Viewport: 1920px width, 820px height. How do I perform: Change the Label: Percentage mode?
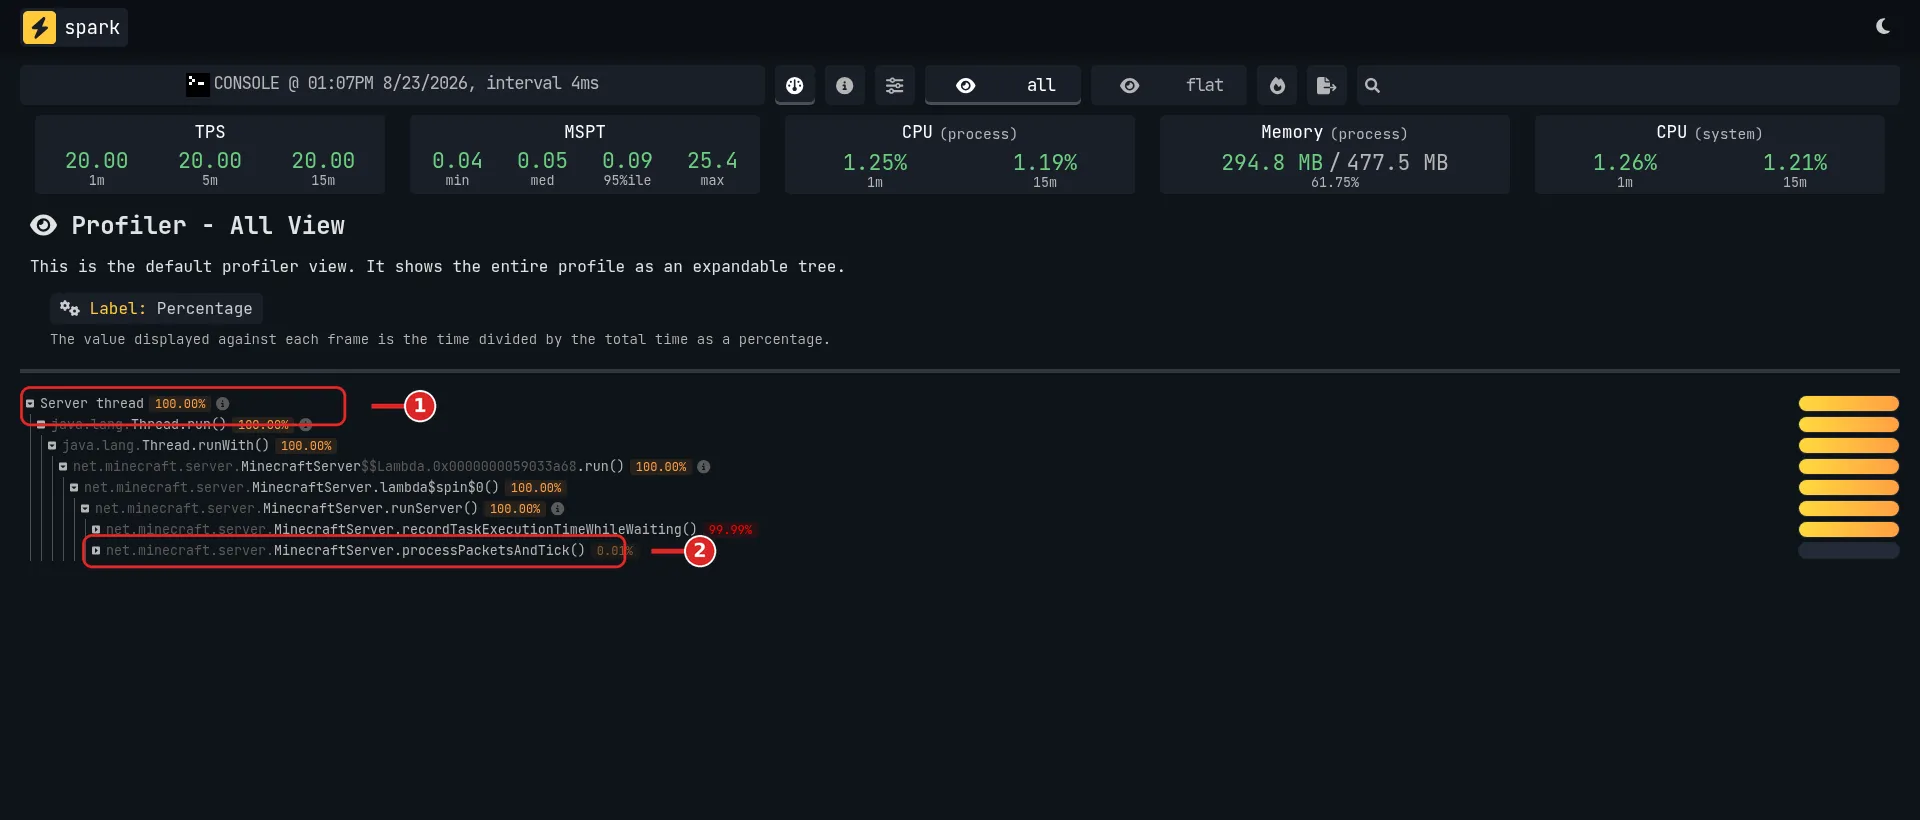[156, 308]
